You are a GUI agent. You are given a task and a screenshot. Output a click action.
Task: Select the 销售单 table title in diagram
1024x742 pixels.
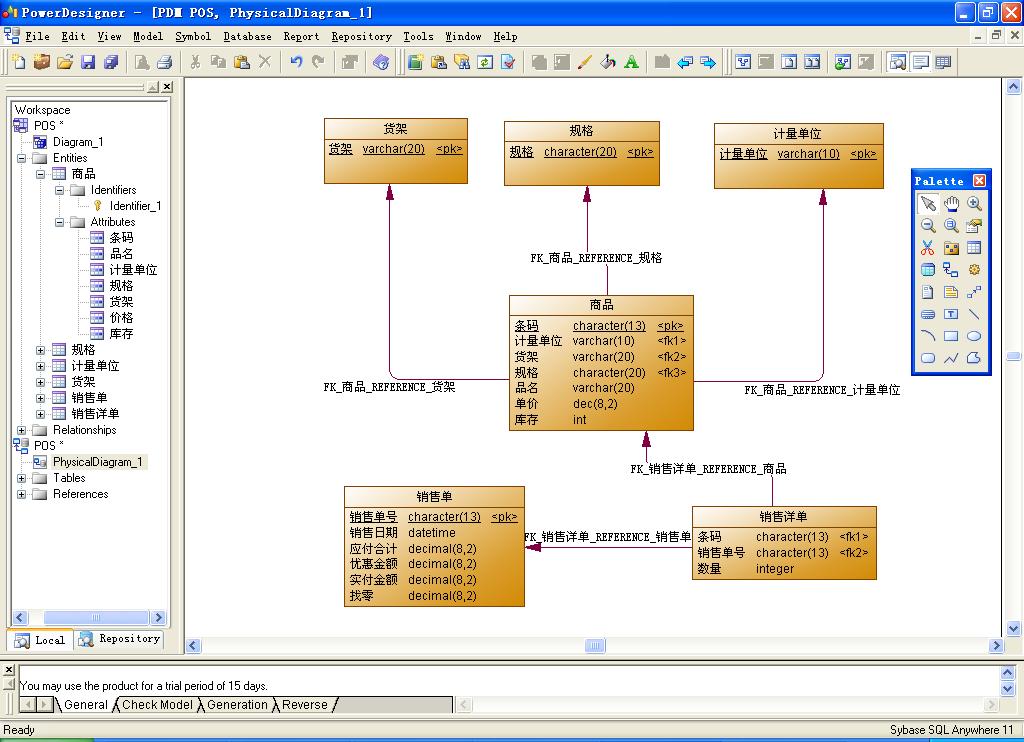pos(434,496)
